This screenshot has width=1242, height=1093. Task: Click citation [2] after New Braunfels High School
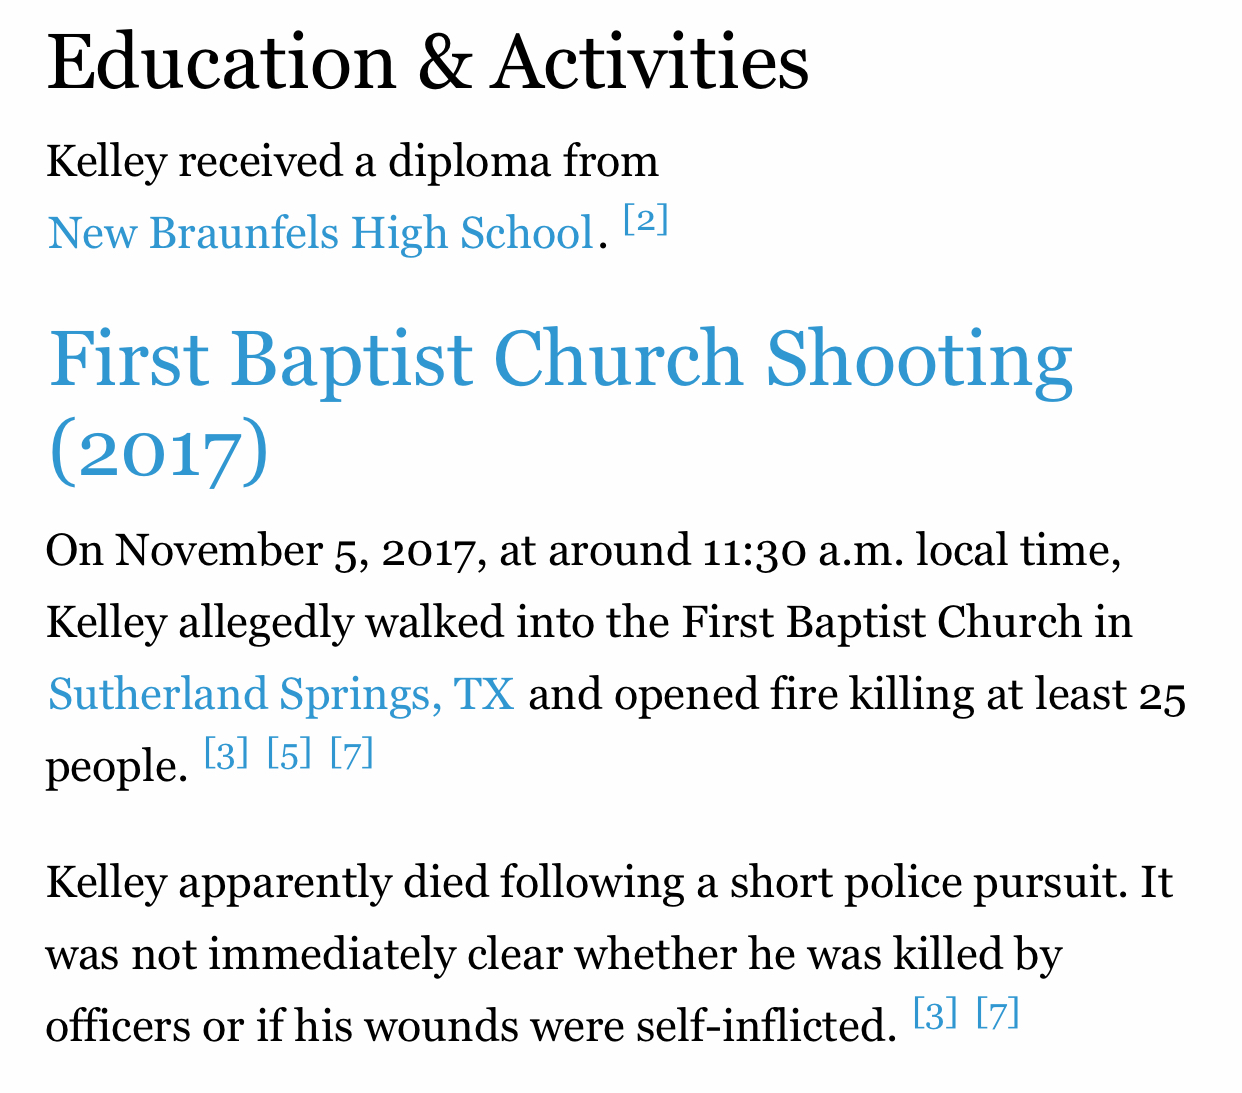point(646,220)
